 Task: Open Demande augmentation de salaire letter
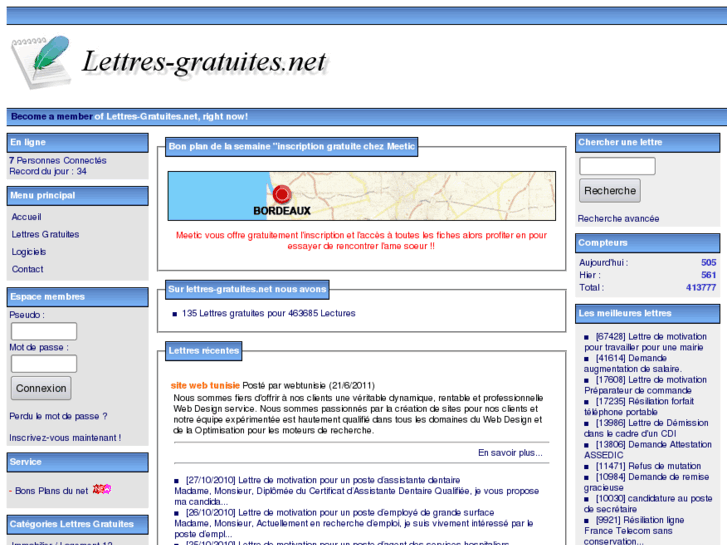point(633,364)
